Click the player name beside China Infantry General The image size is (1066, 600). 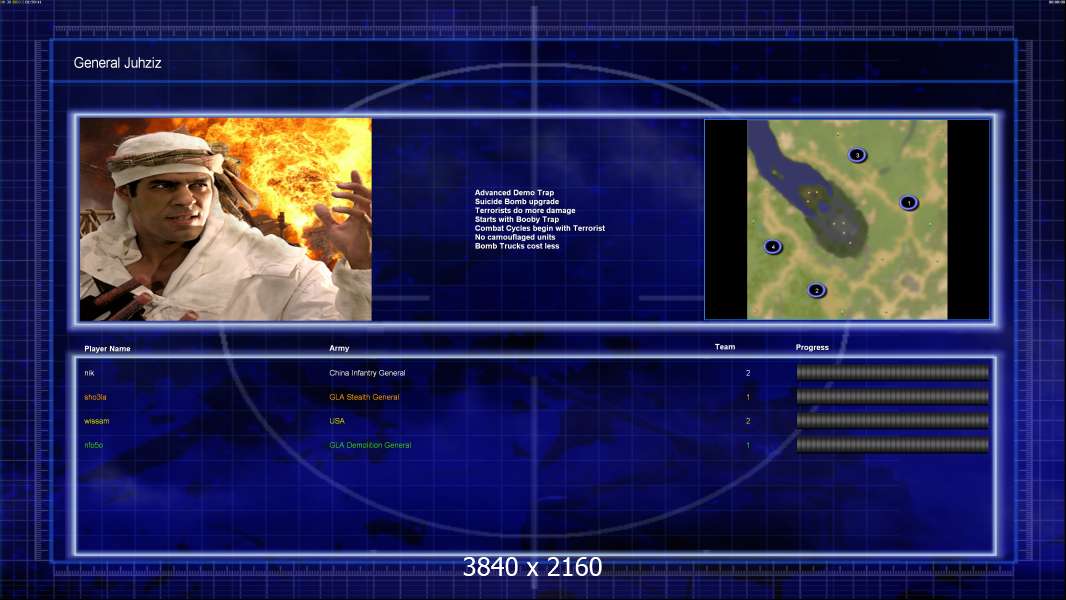[x=89, y=373]
